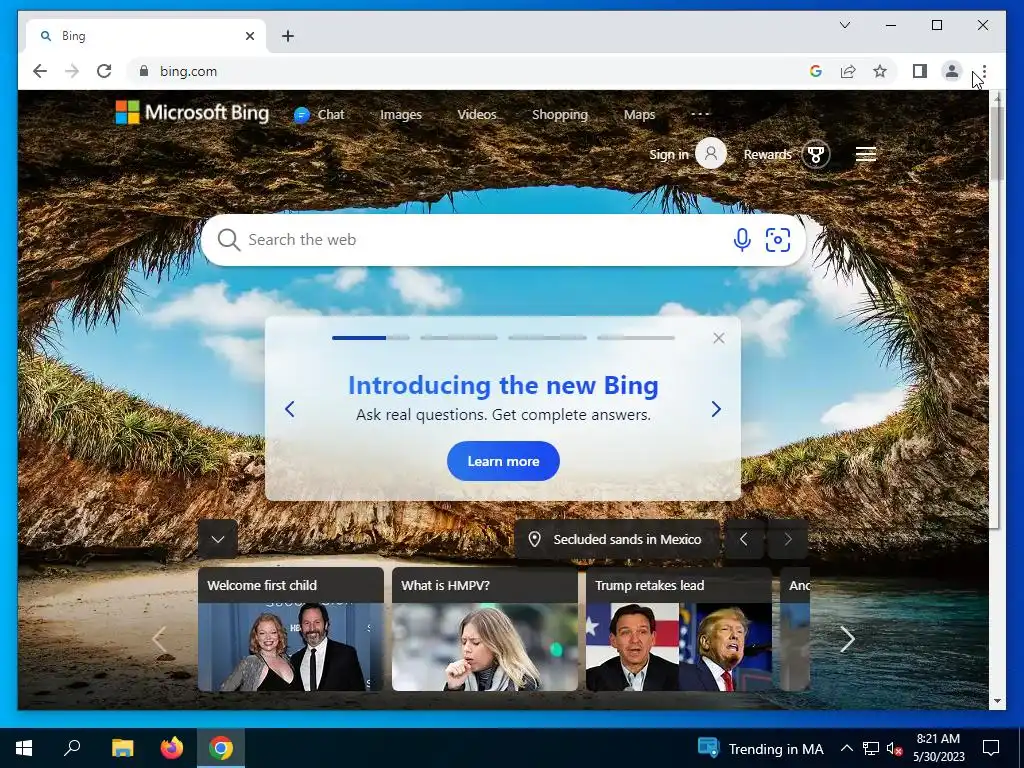The image size is (1024, 768).
Task: Open a new tab with plus
Action: tap(288, 36)
